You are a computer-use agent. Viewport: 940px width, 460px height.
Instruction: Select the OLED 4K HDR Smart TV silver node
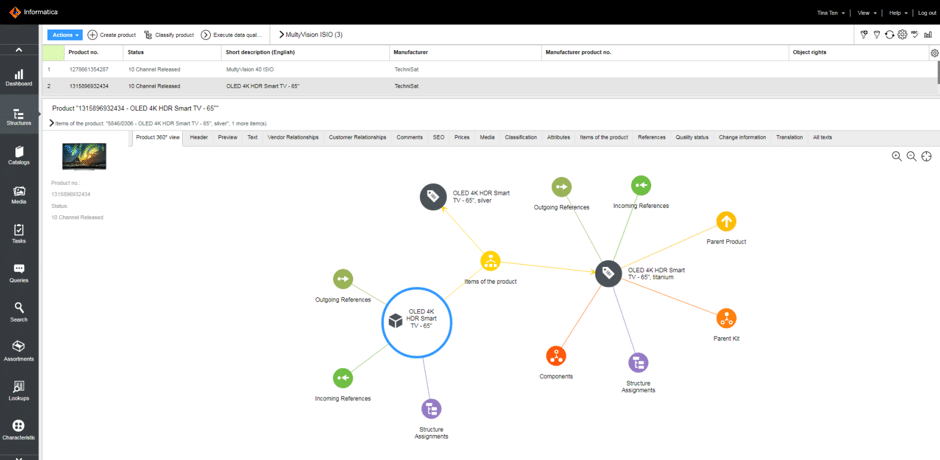[x=432, y=197]
